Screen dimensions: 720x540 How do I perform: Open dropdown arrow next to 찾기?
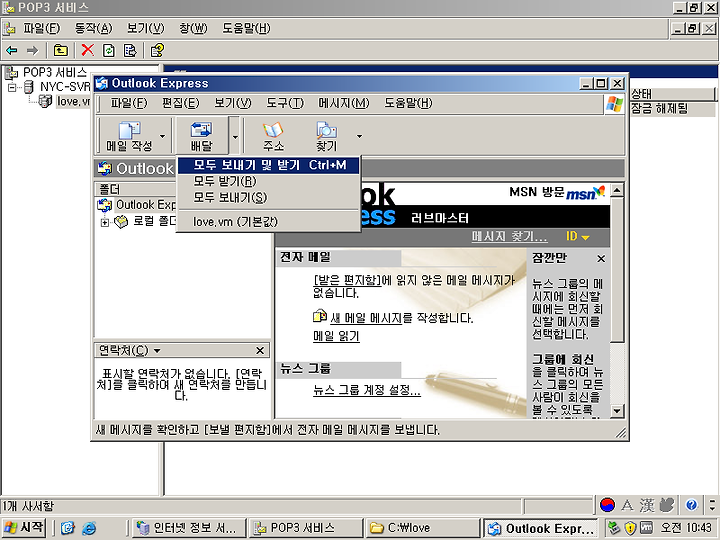pos(359,136)
